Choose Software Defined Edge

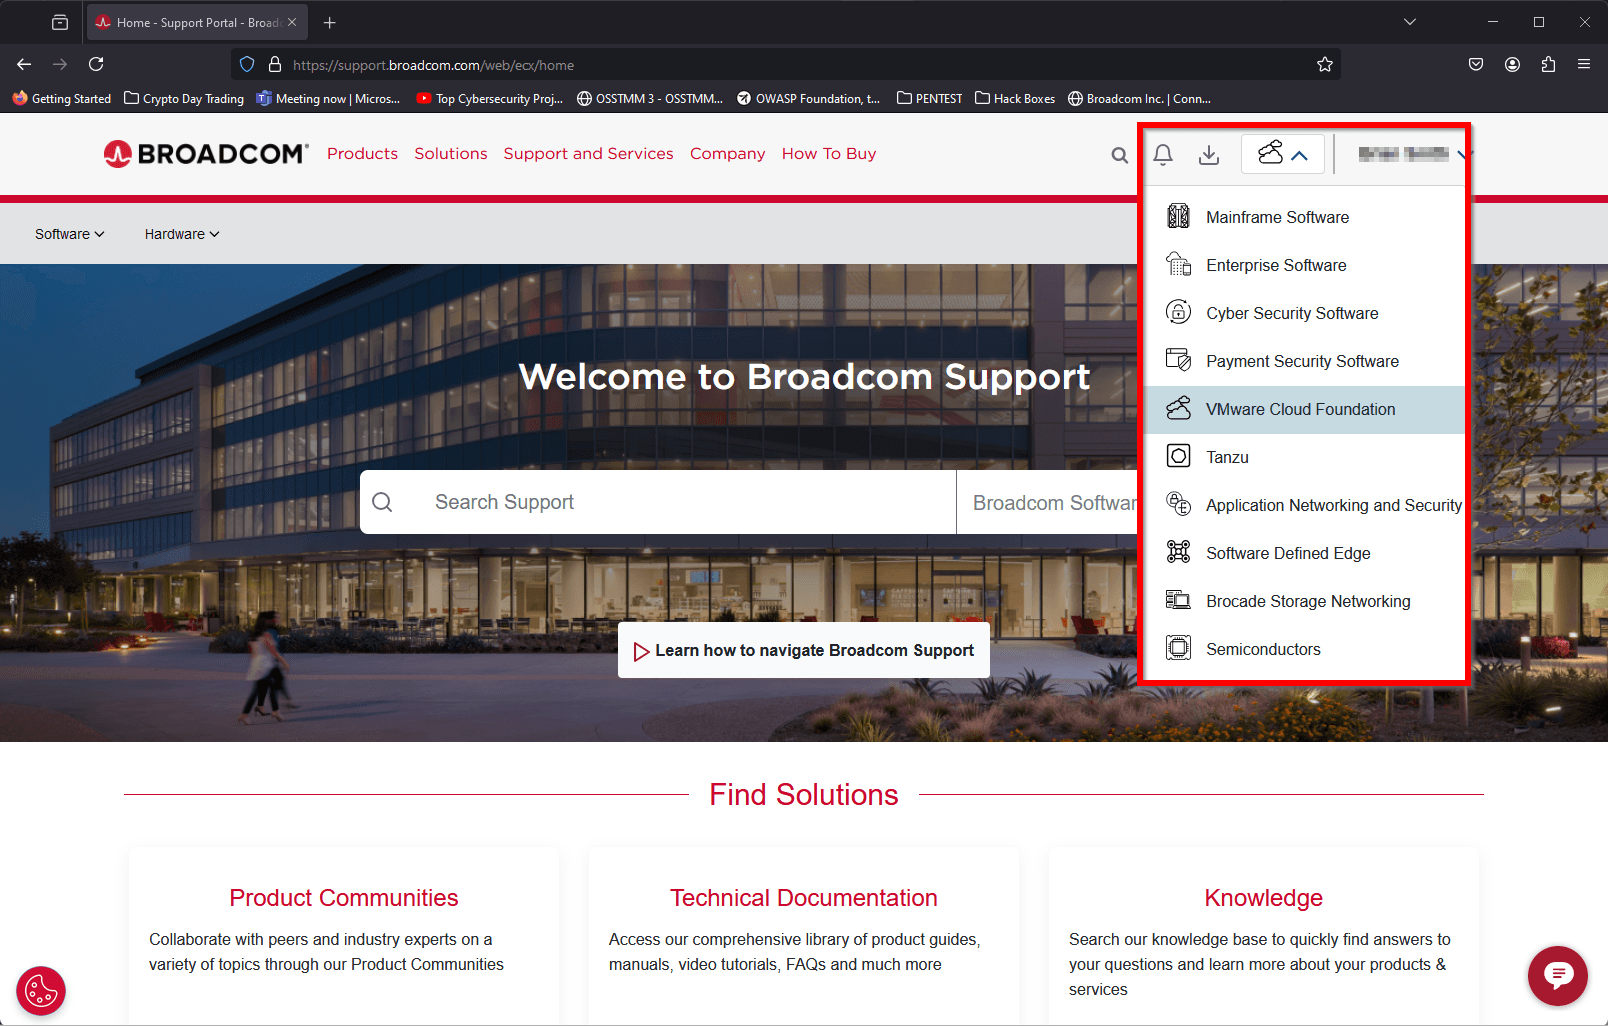[x=1304, y=553]
